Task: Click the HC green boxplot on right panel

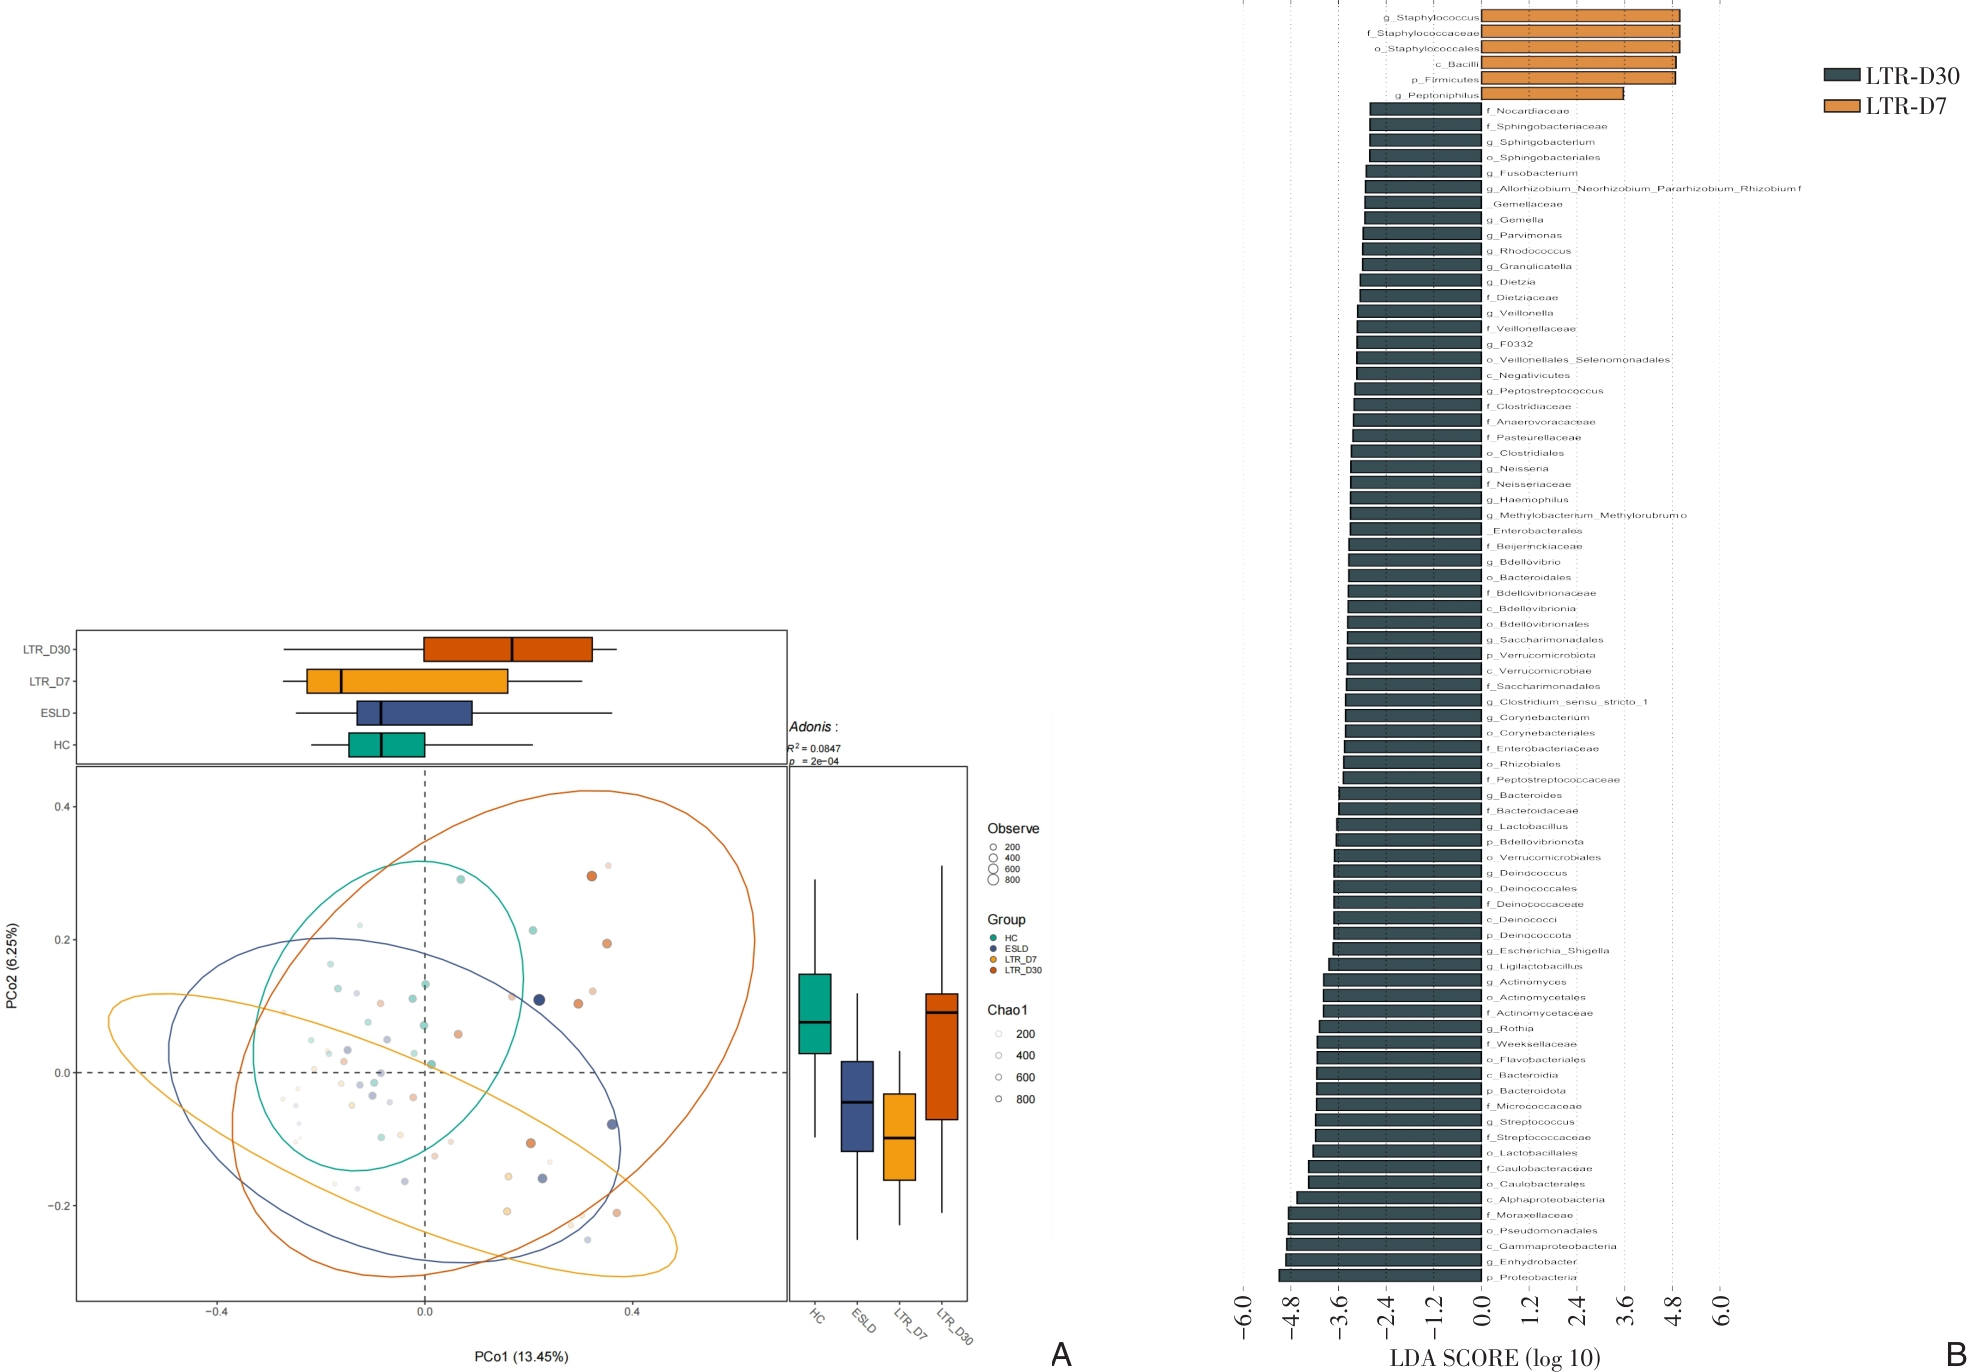Action: click(x=815, y=1013)
